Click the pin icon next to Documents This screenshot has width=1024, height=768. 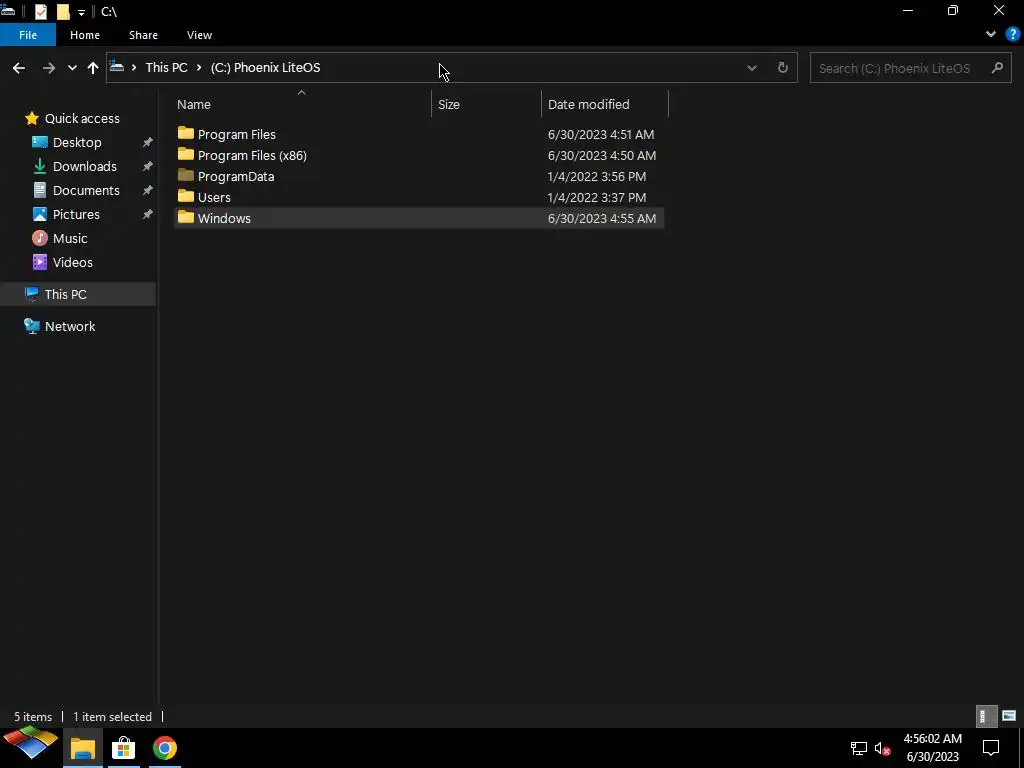(x=148, y=191)
